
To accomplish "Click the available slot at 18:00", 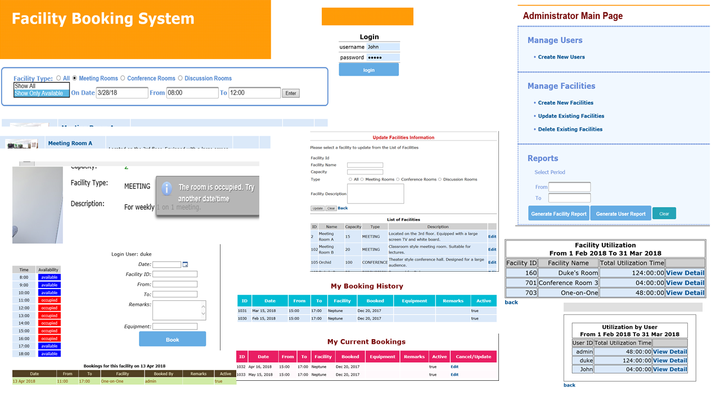I will click(x=49, y=354).
